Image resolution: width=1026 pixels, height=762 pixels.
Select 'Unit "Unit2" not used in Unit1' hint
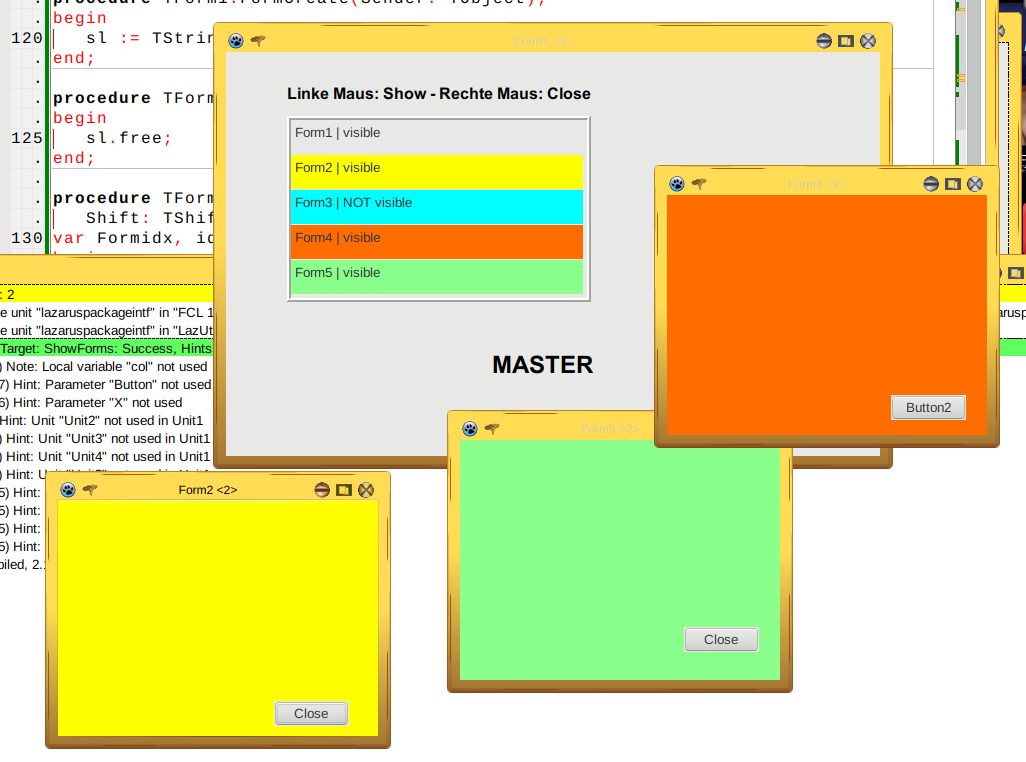107,421
